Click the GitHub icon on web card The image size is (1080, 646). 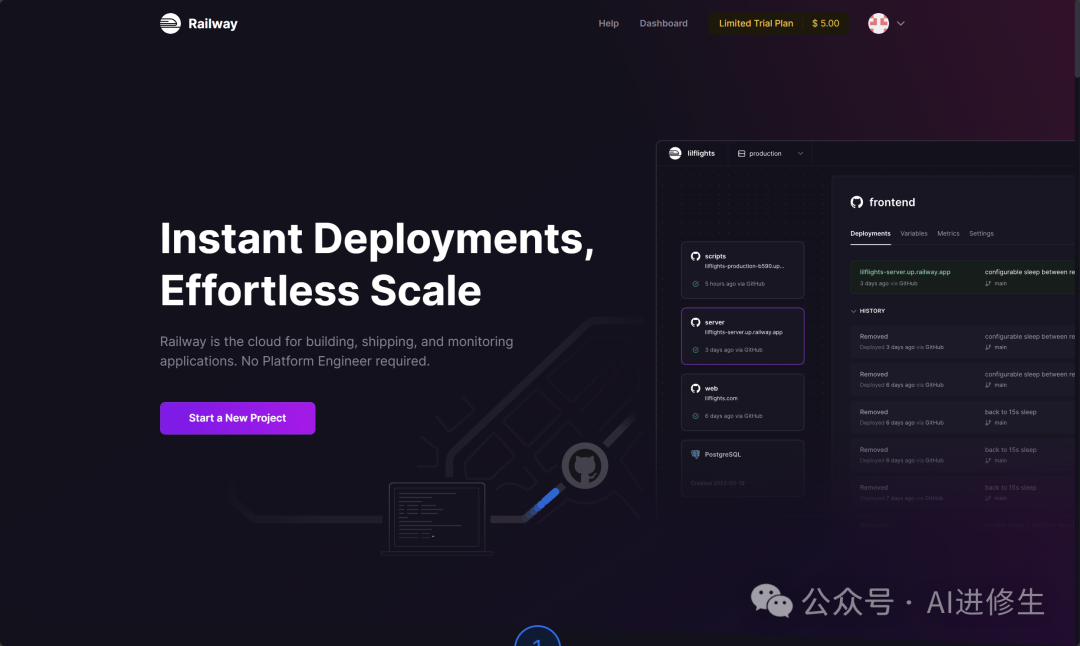696,388
